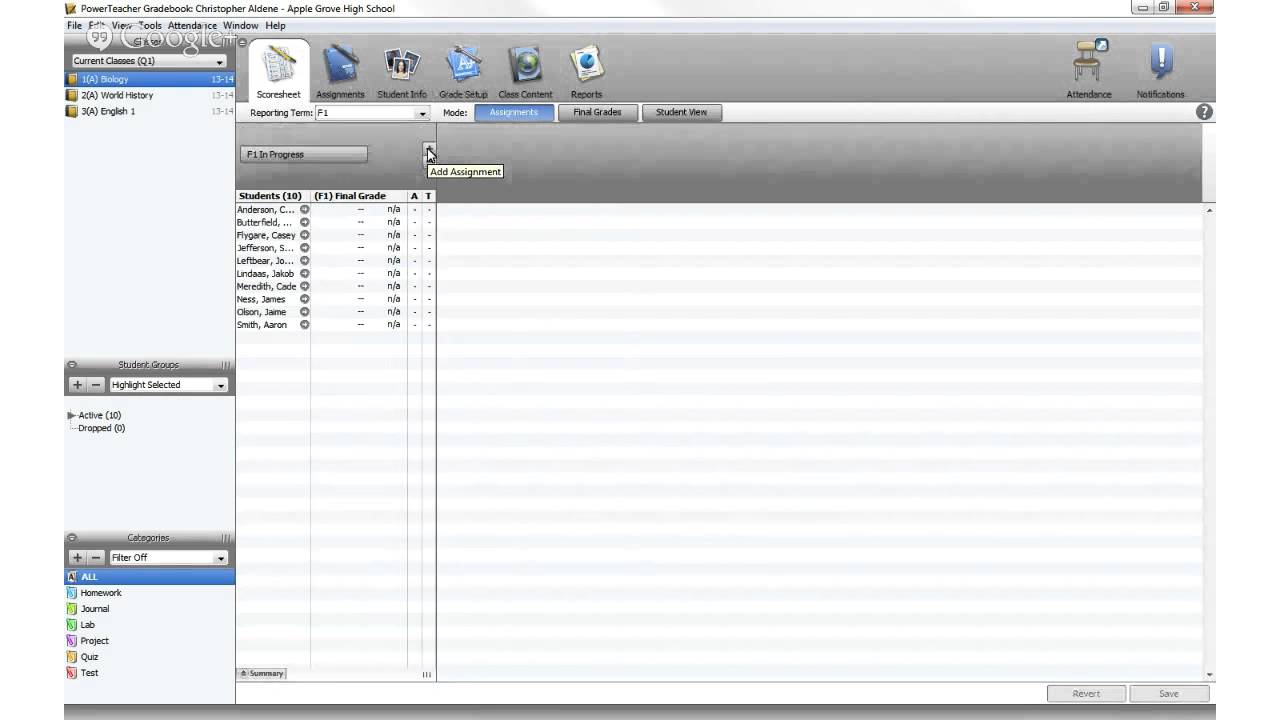This screenshot has height=720, width=1280.
Task: Open the Scoresheet view icon
Action: tap(278, 72)
